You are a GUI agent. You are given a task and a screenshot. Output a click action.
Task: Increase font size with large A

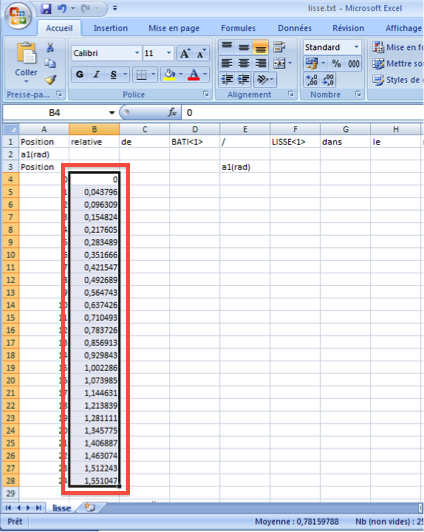click(x=185, y=53)
